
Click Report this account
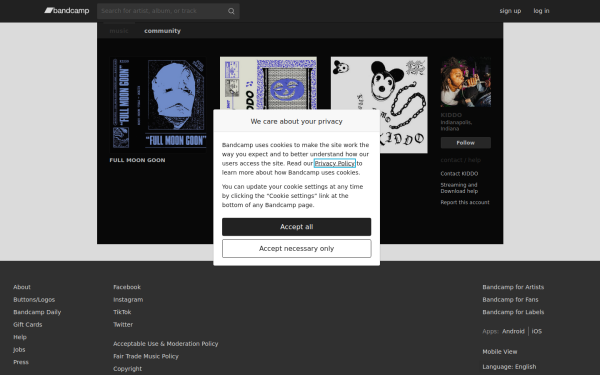(x=465, y=202)
